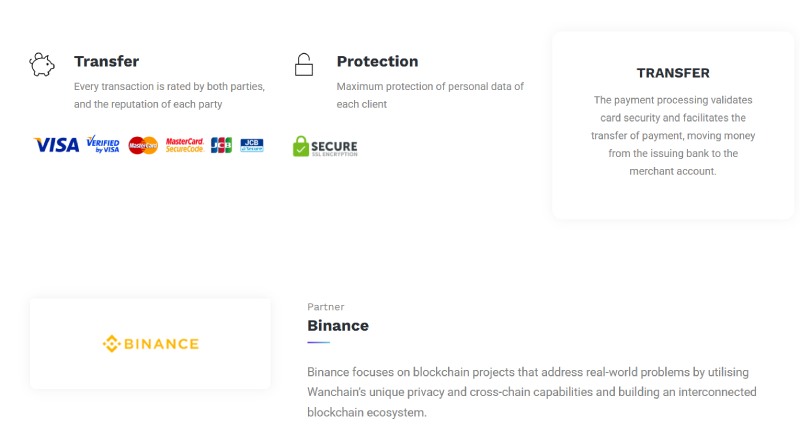The width and height of the screenshot is (800, 429).
Task: Click the Partner label above Binance
Action: point(326,307)
